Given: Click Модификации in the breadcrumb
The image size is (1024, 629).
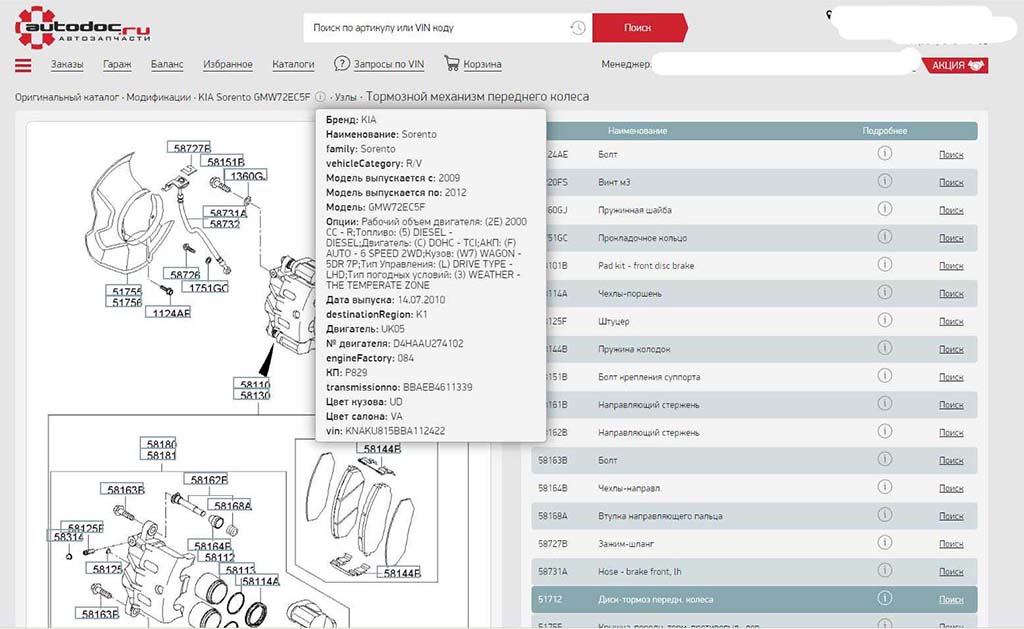Looking at the screenshot, I should 159,97.
